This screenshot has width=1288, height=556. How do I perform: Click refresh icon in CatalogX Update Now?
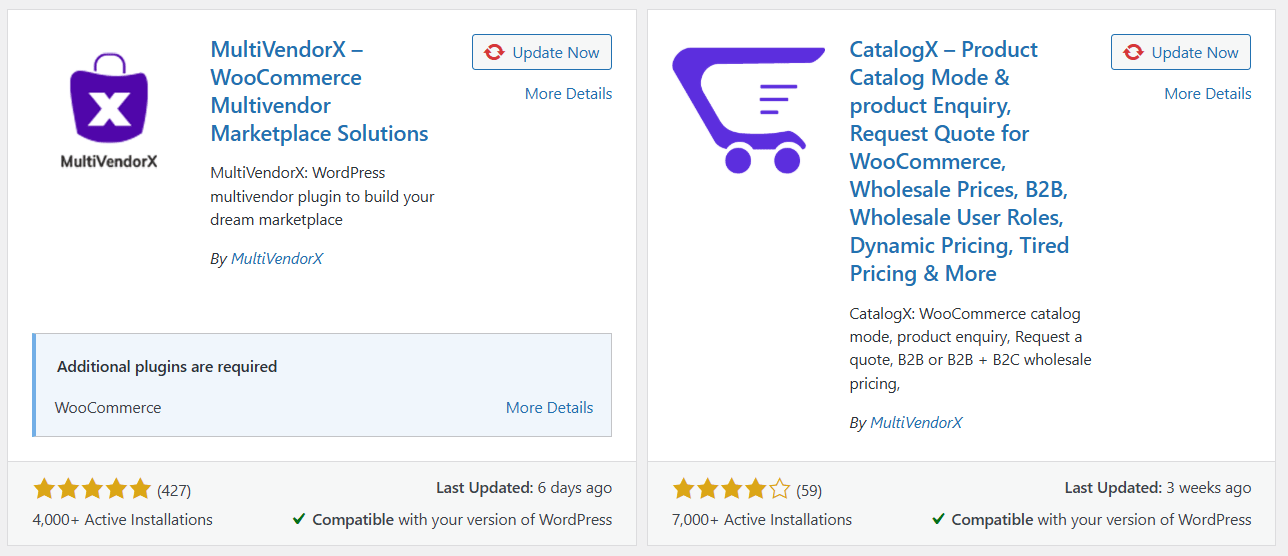(x=1133, y=53)
